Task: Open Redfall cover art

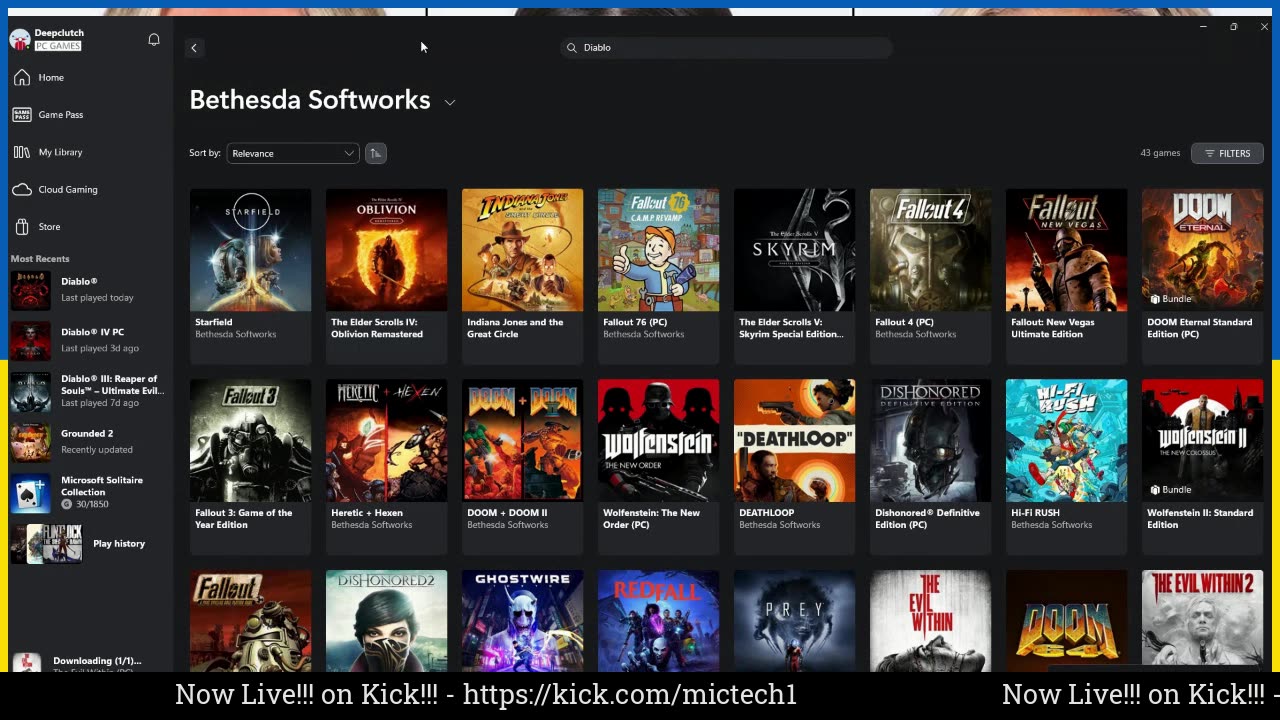Action: (x=659, y=621)
